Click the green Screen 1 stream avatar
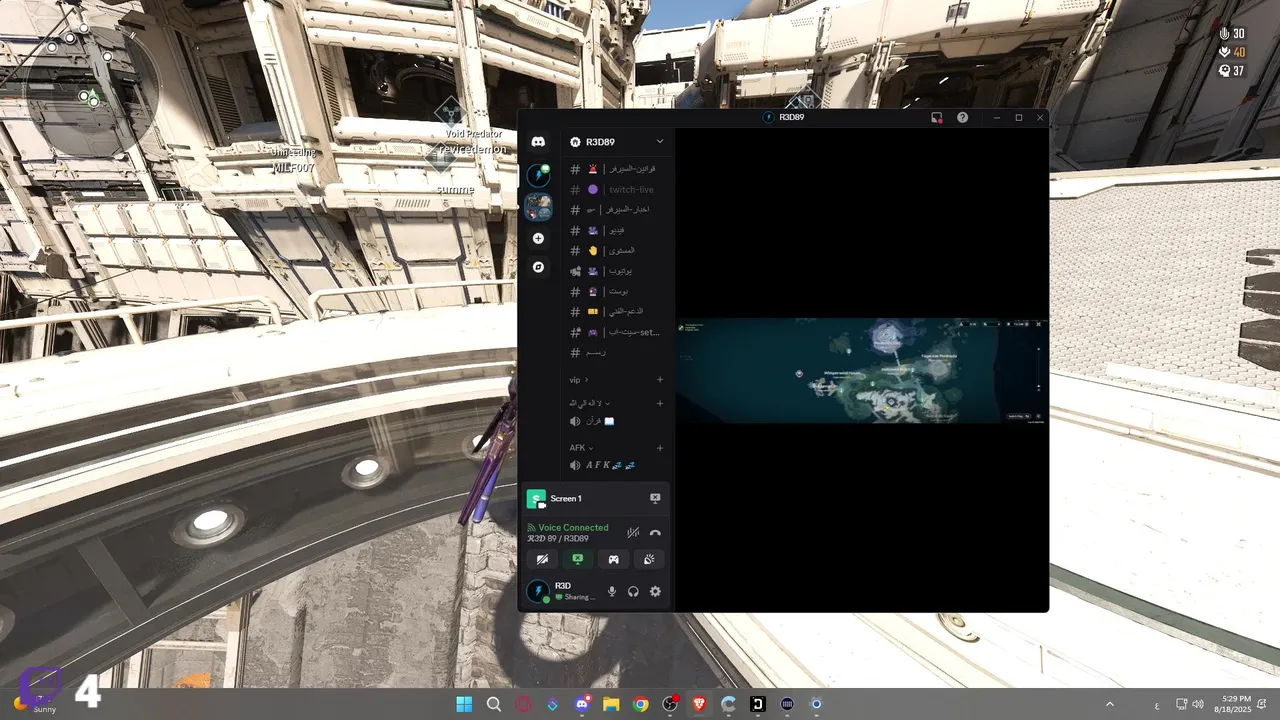1280x720 pixels. [x=536, y=498]
